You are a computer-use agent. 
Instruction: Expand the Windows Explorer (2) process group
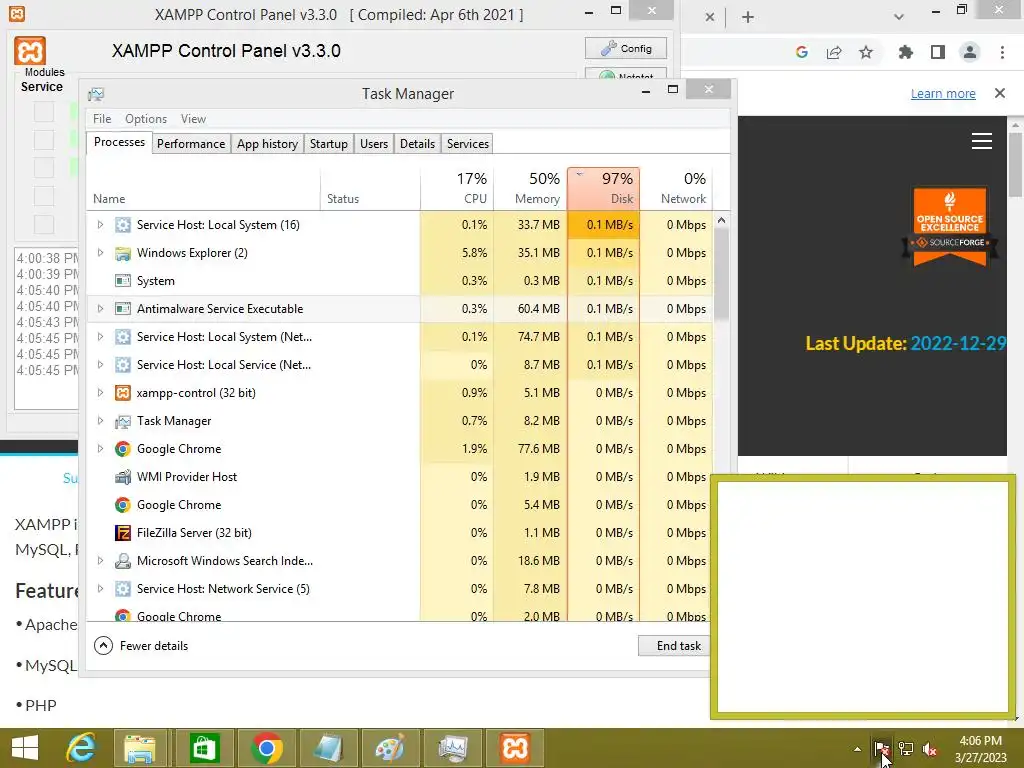click(x=100, y=253)
